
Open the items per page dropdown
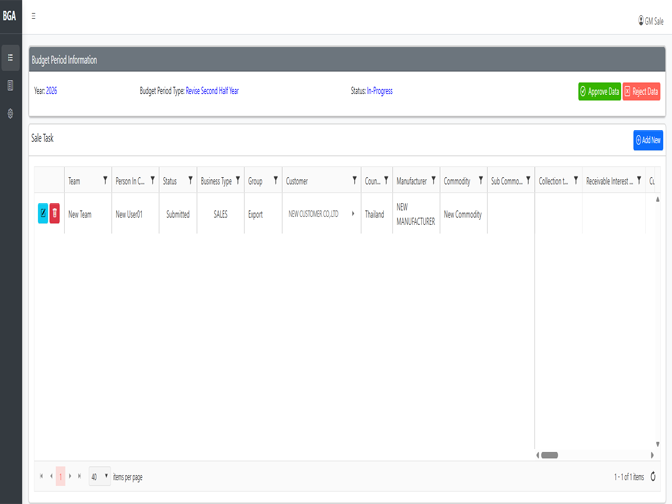tap(99, 476)
